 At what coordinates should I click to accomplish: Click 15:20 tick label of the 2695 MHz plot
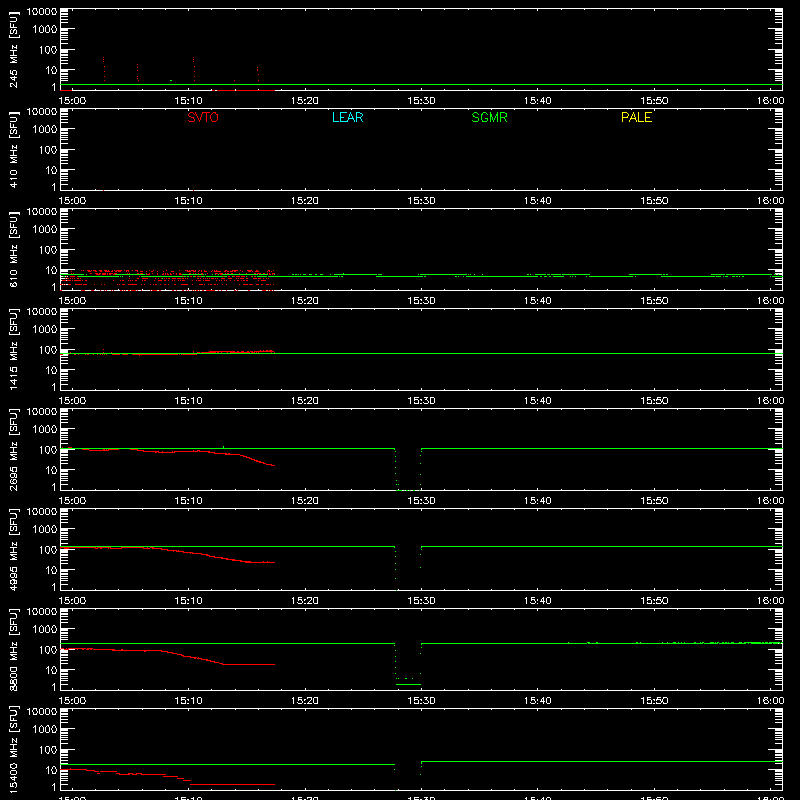[x=305, y=501]
